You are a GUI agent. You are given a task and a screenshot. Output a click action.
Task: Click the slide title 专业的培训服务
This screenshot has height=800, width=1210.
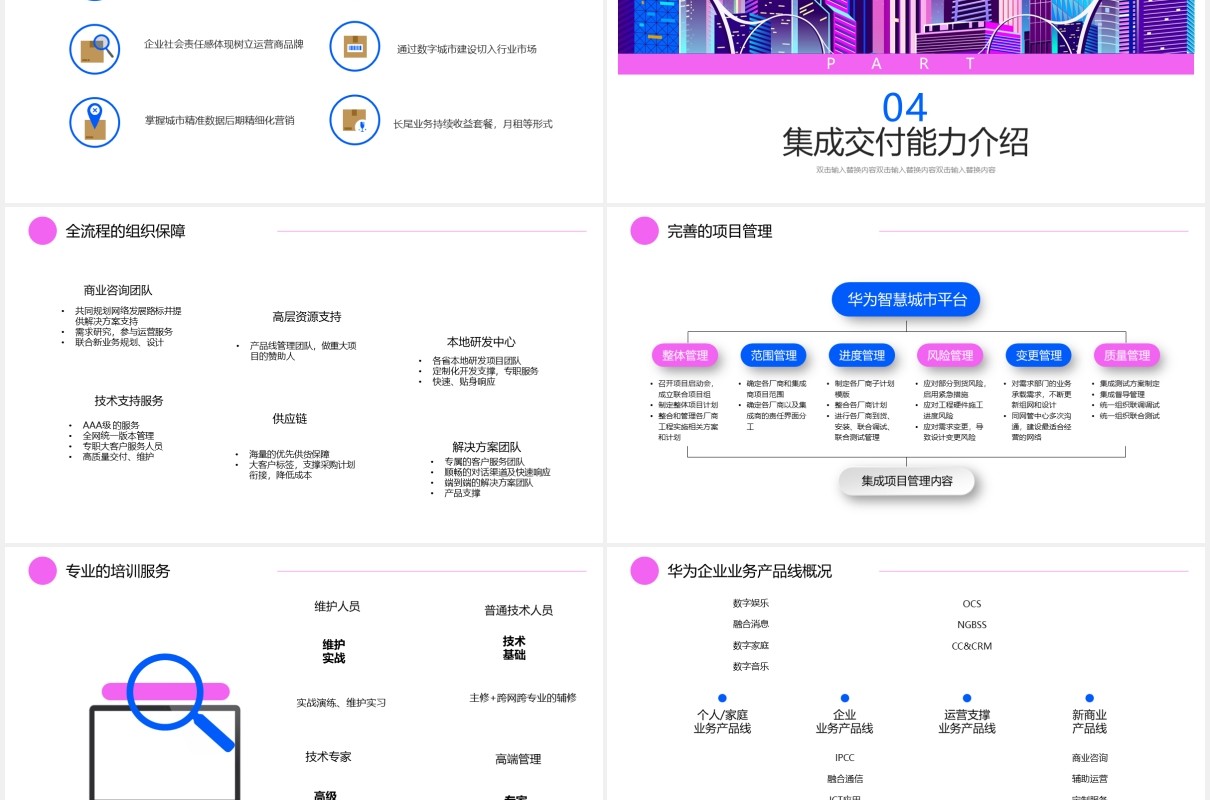coord(118,571)
